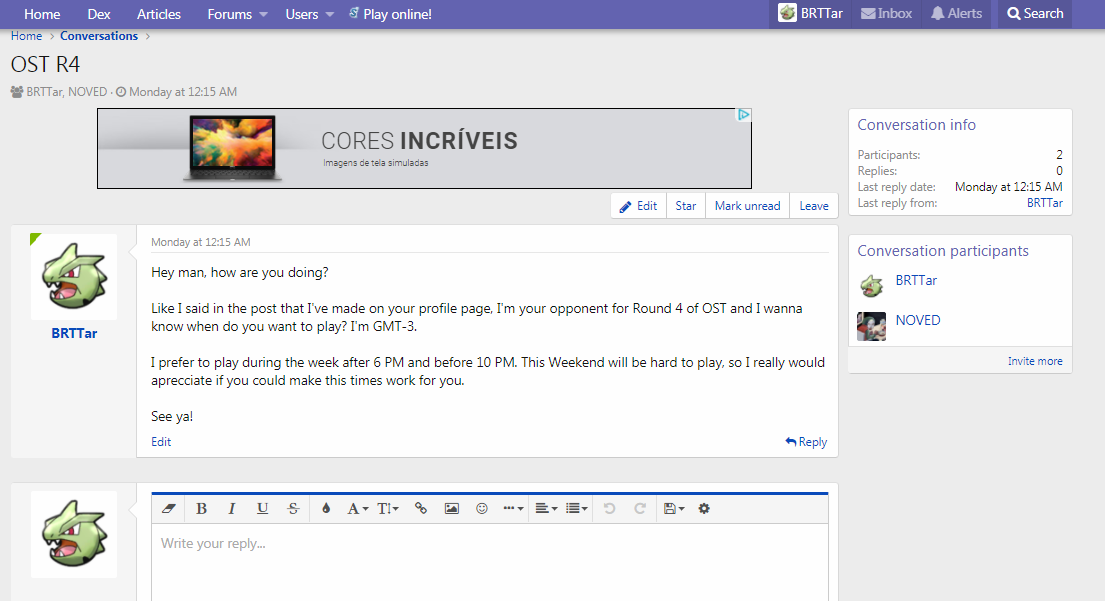The height and width of the screenshot is (601, 1105).
Task: Star this conversation
Action: 686,206
